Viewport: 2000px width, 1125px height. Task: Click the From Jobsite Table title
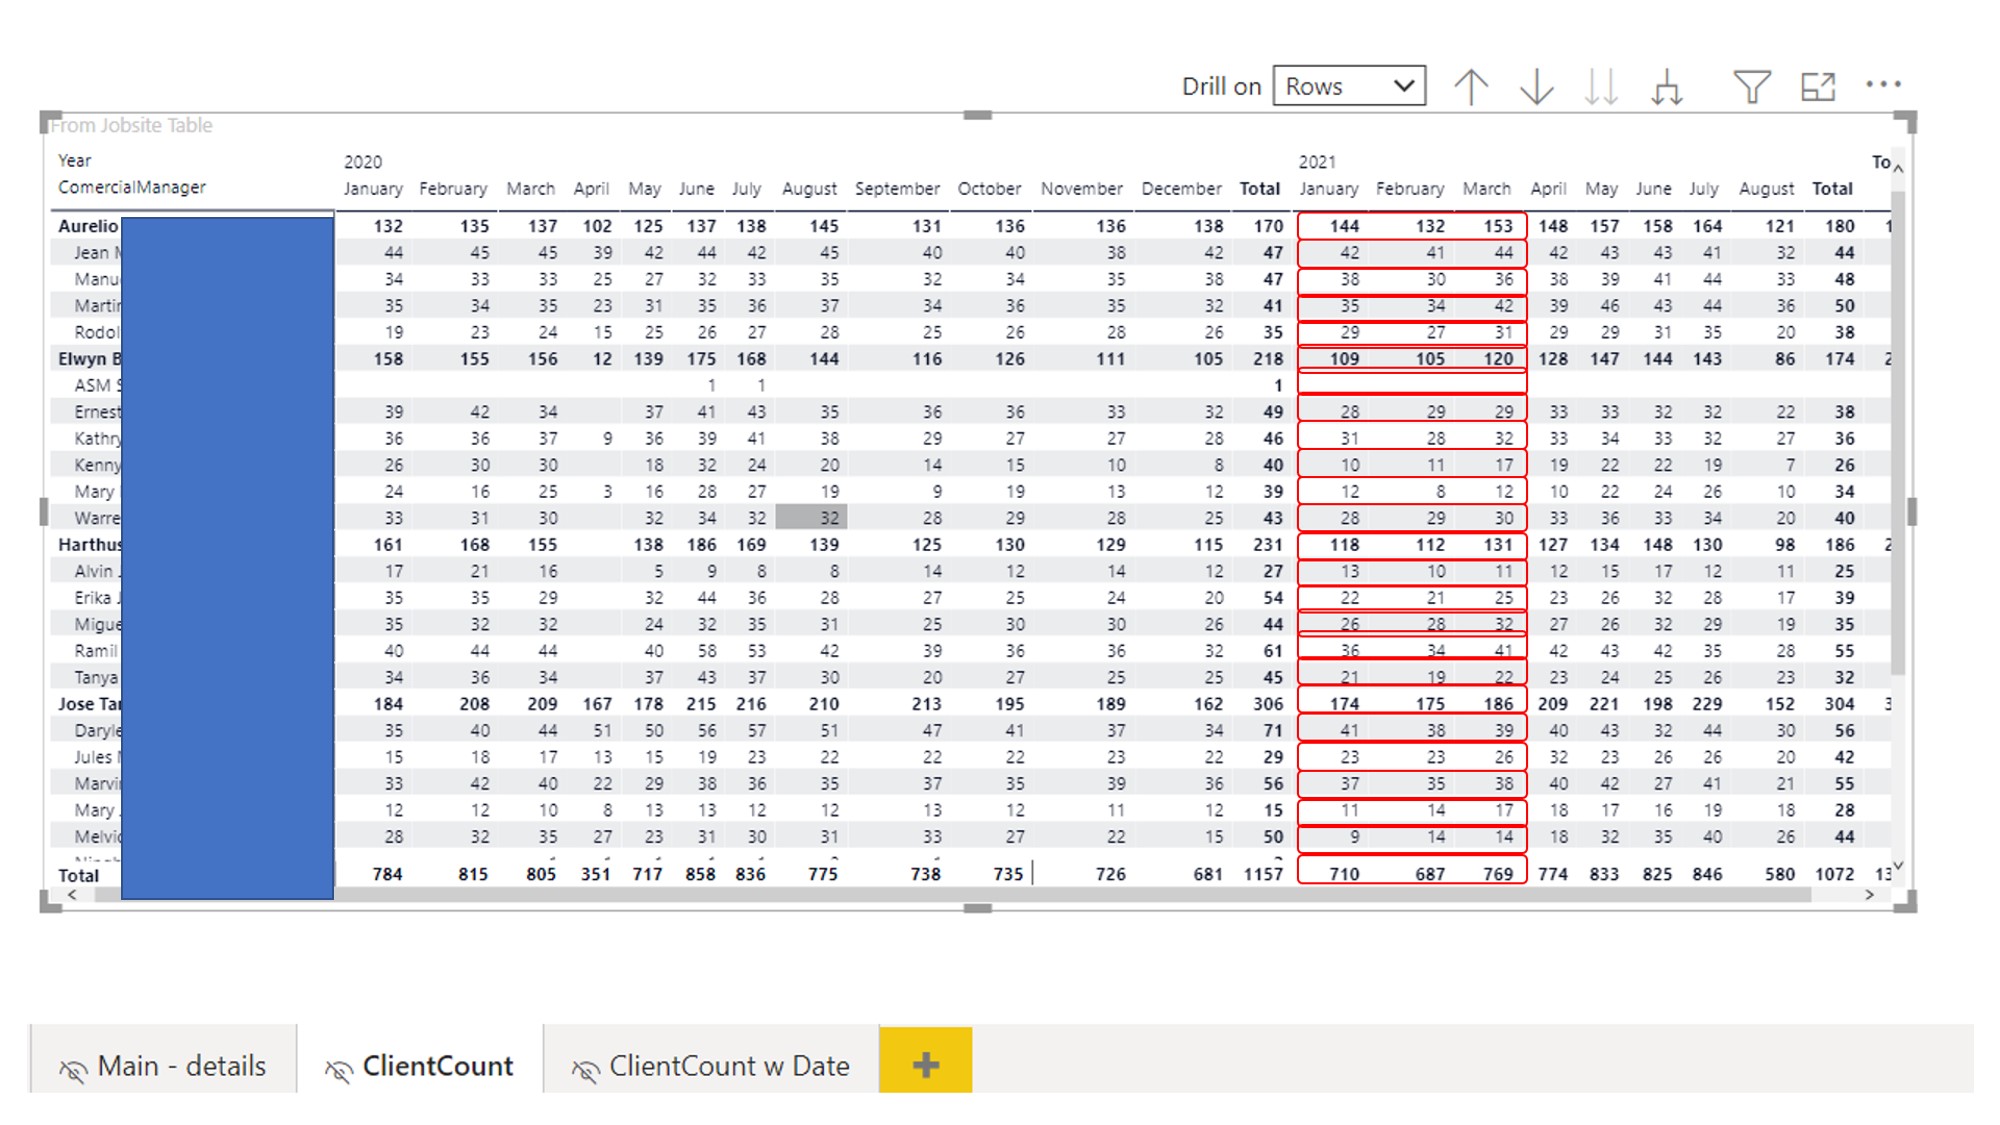[x=131, y=125]
